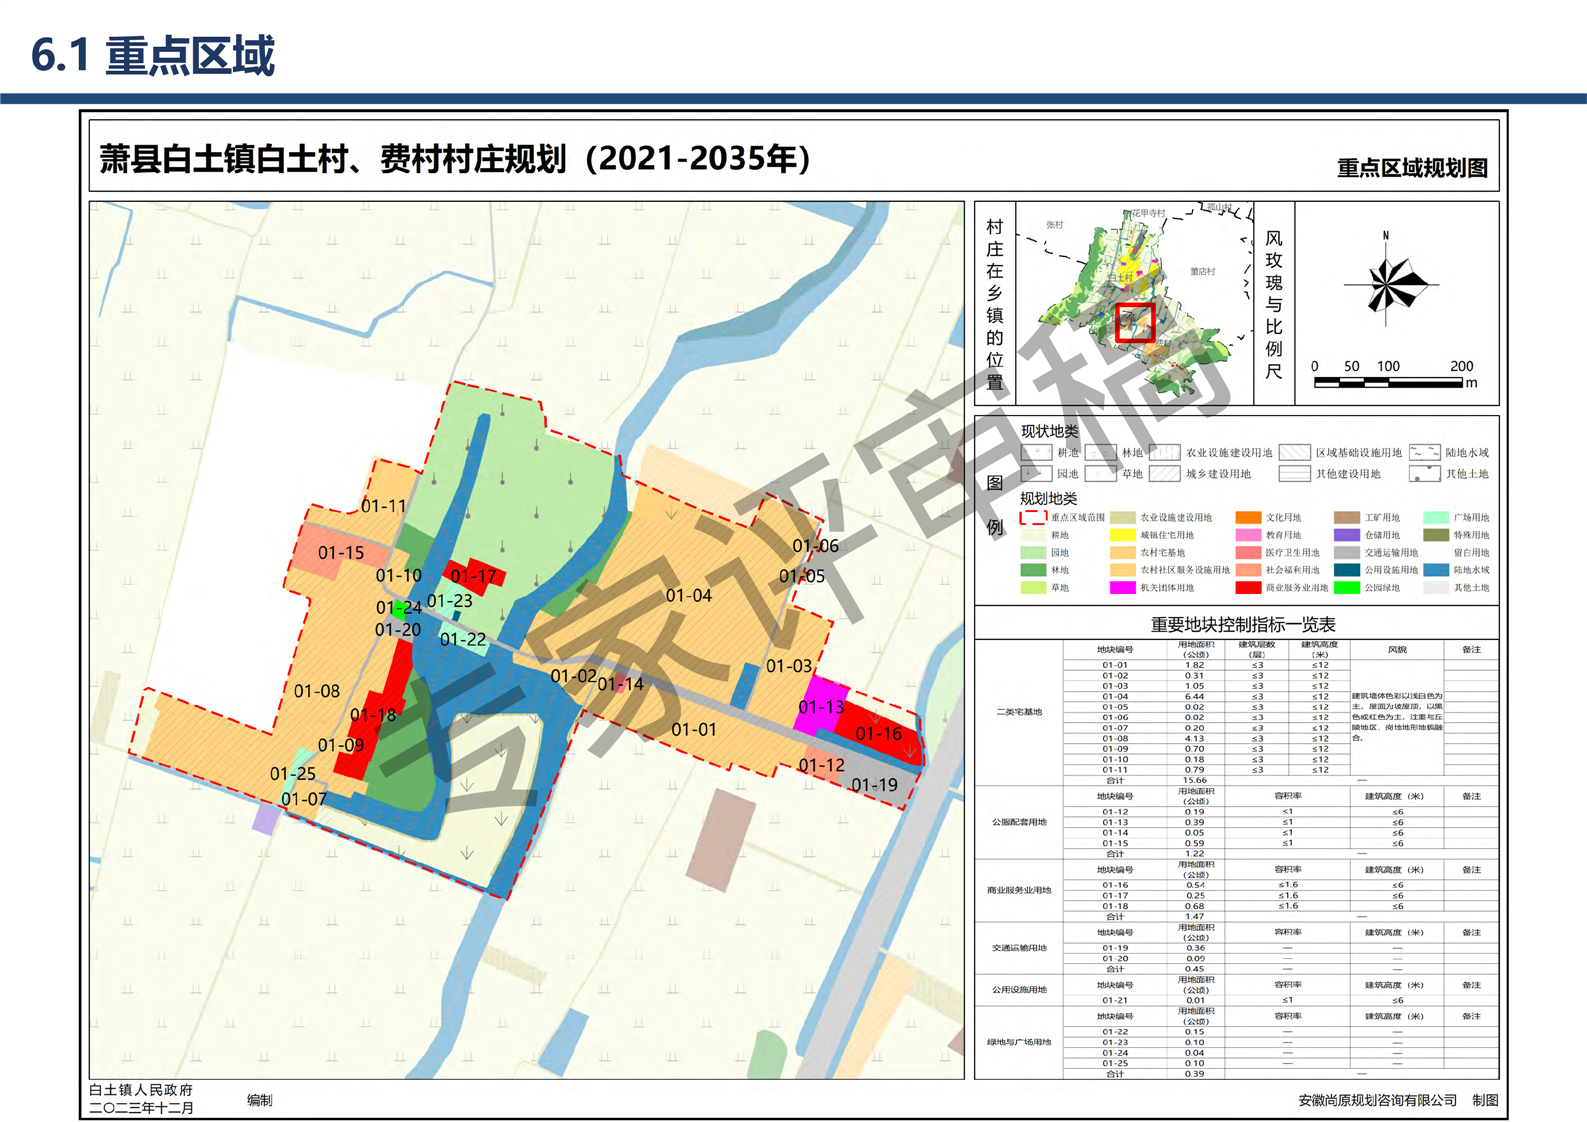The width and height of the screenshot is (1587, 1122).
Task: Click the dashed red 重点区域范围 legend symbol
Action: [x=1032, y=518]
